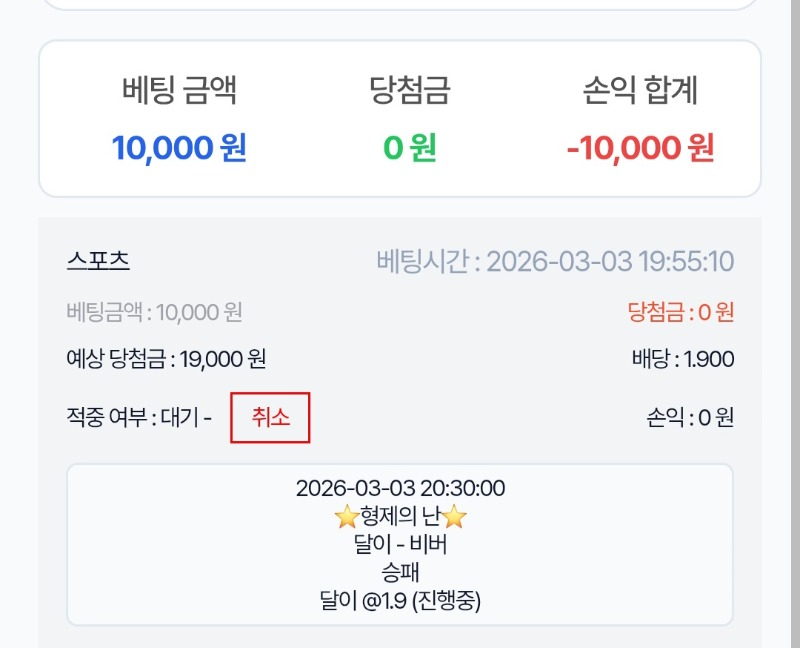
Task: Select the blue 10,000 원 betting total
Action: tap(179, 148)
